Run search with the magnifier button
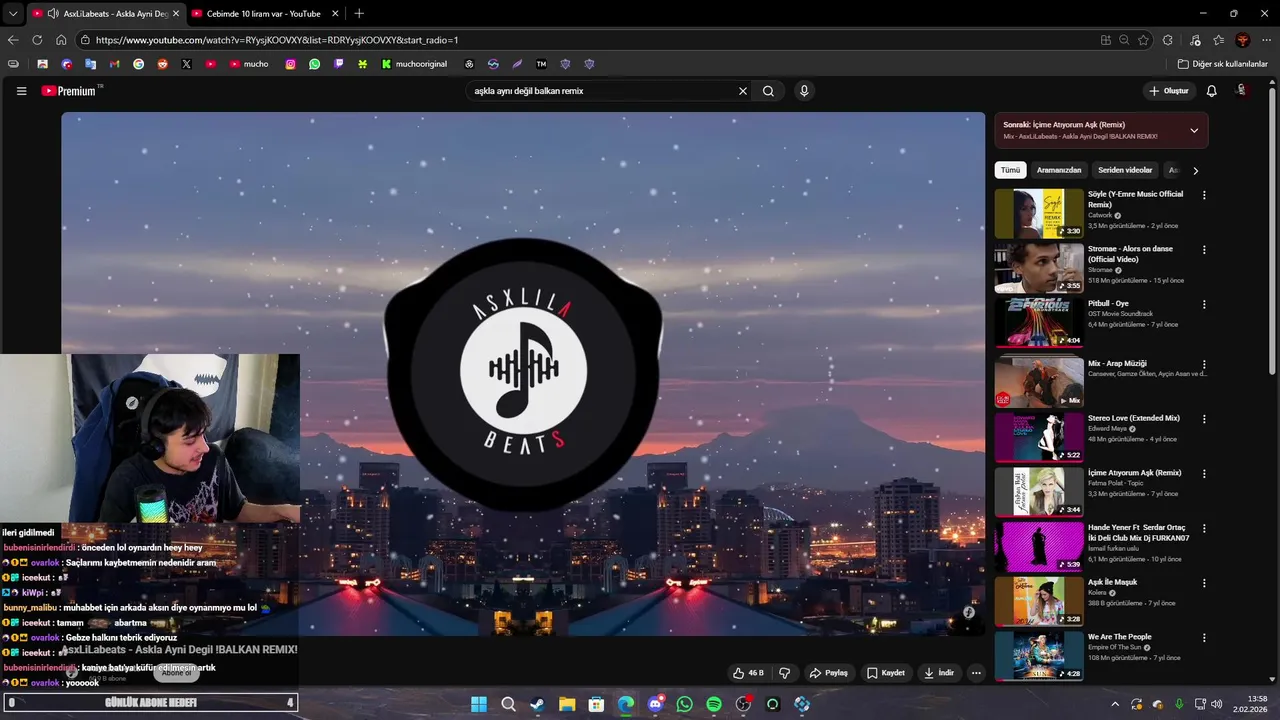1280x720 pixels. [768, 91]
